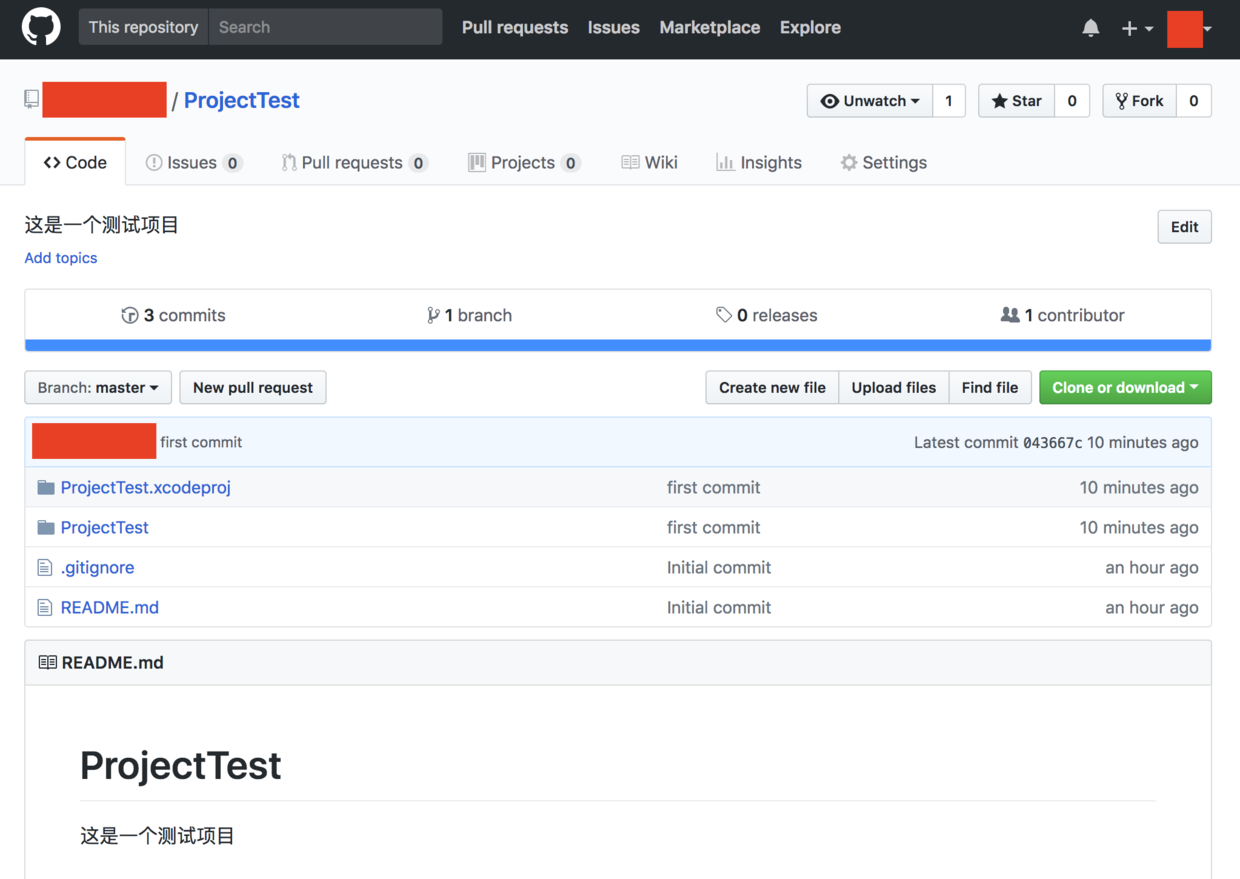
Task: Click the Add topics link
Action: (x=61, y=258)
